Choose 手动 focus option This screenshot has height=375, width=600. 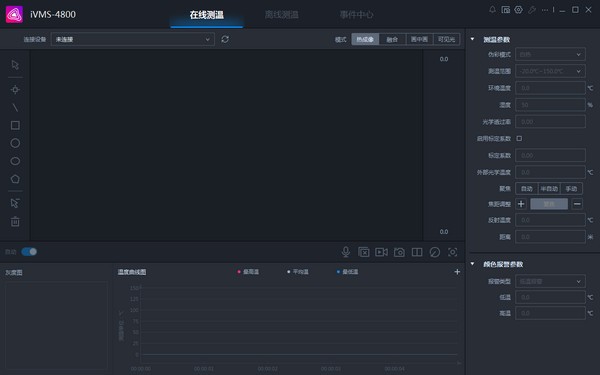(571, 189)
